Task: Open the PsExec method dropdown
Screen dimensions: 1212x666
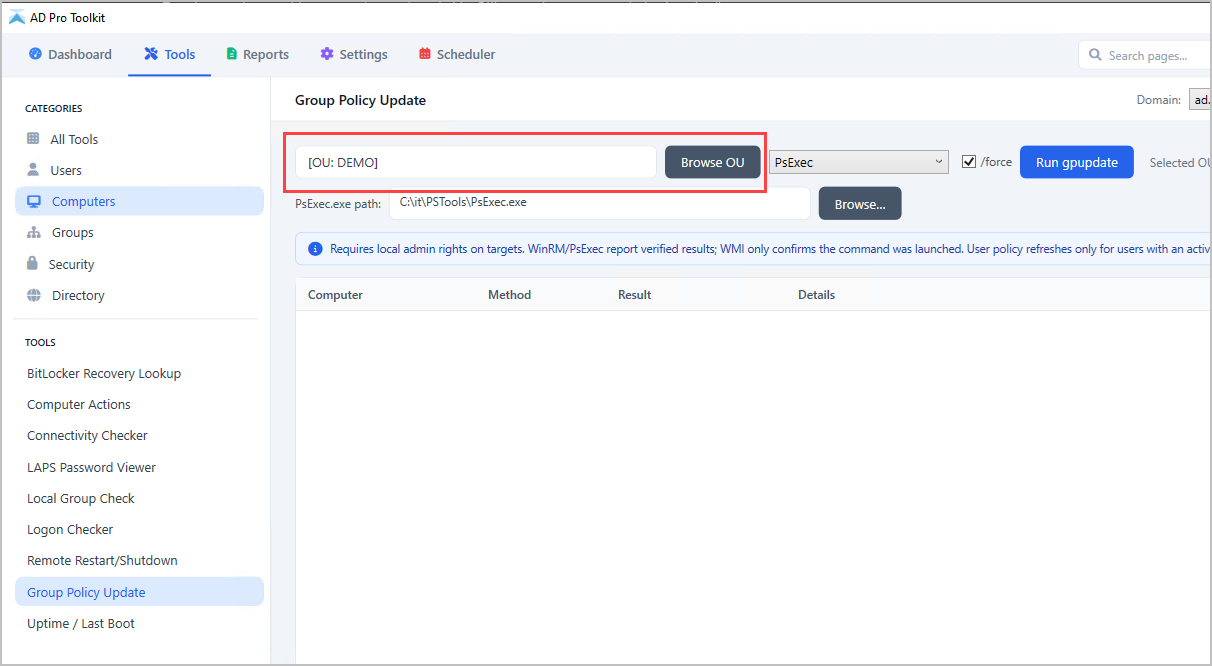Action: pos(859,162)
